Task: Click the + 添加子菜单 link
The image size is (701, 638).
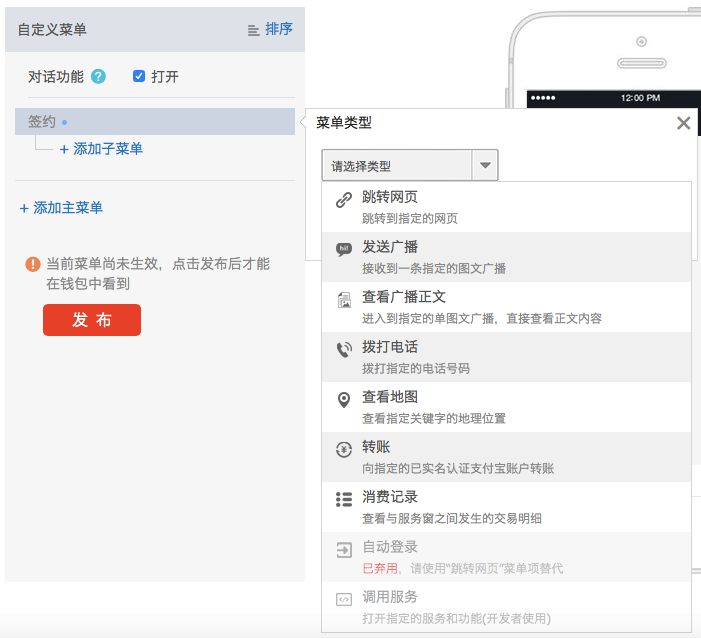Action: pos(101,149)
